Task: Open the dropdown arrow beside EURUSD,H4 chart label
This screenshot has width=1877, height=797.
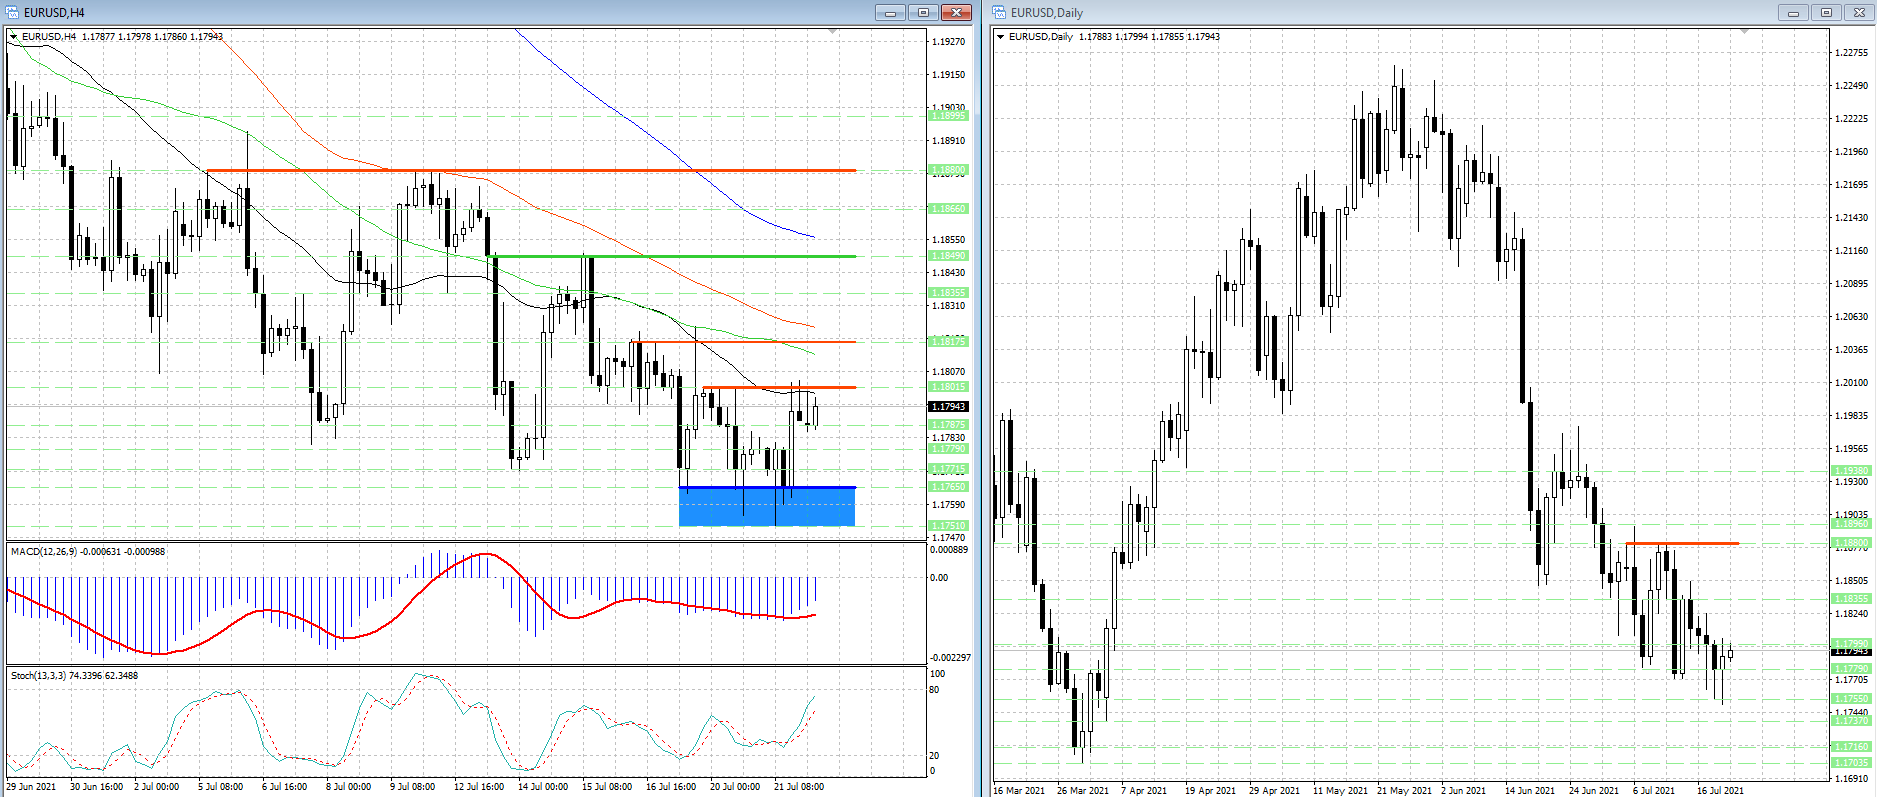Action: coord(14,37)
